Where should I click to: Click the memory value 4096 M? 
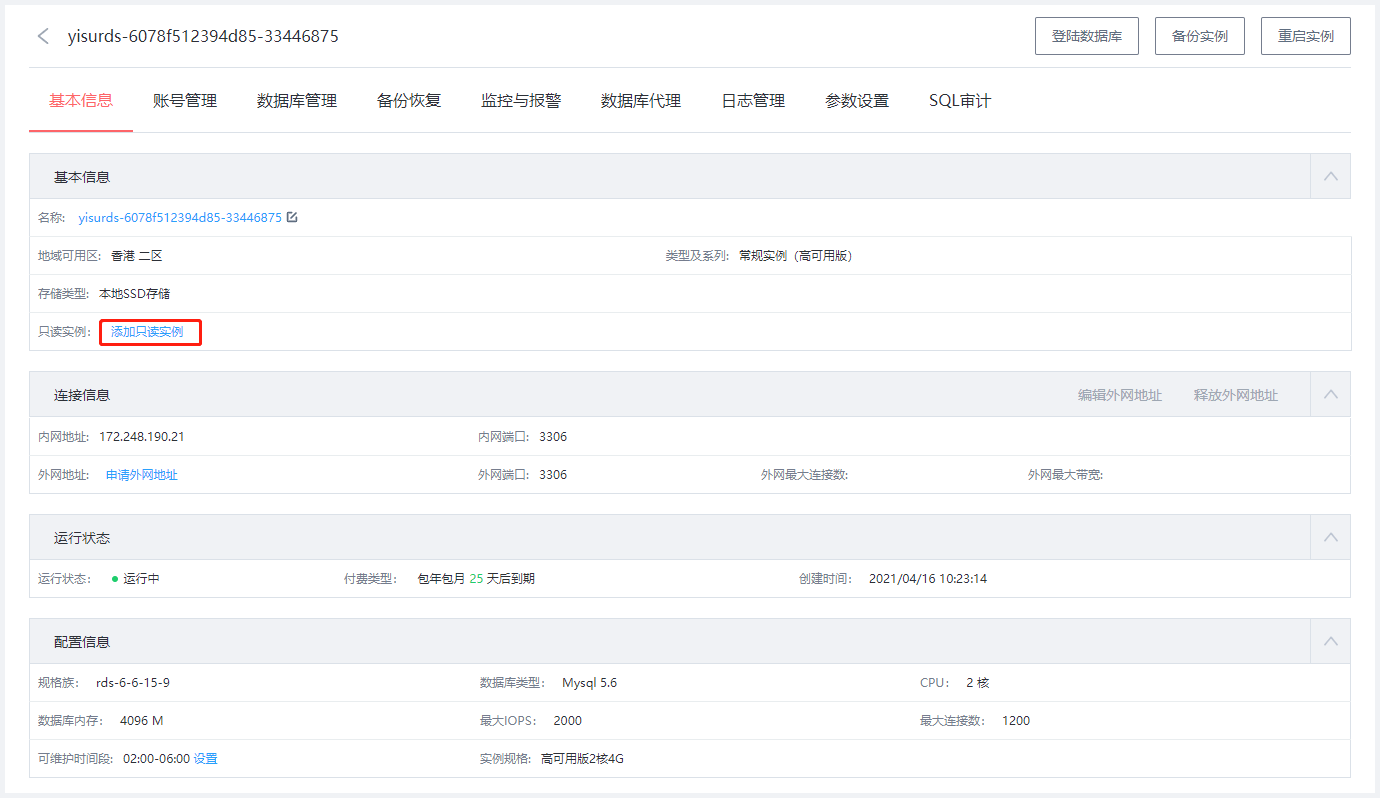(x=141, y=721)
